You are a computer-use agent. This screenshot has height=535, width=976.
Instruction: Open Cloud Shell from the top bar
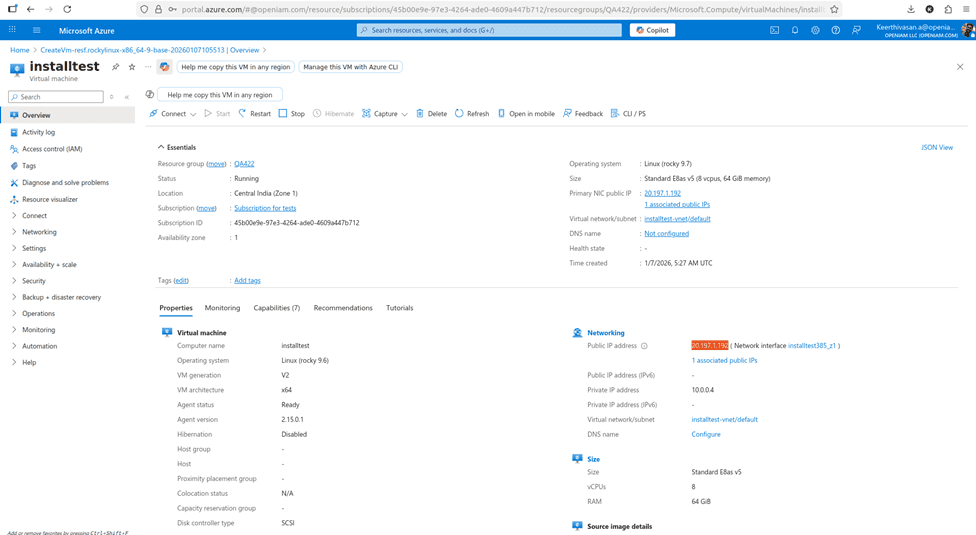tap(774, 30)
